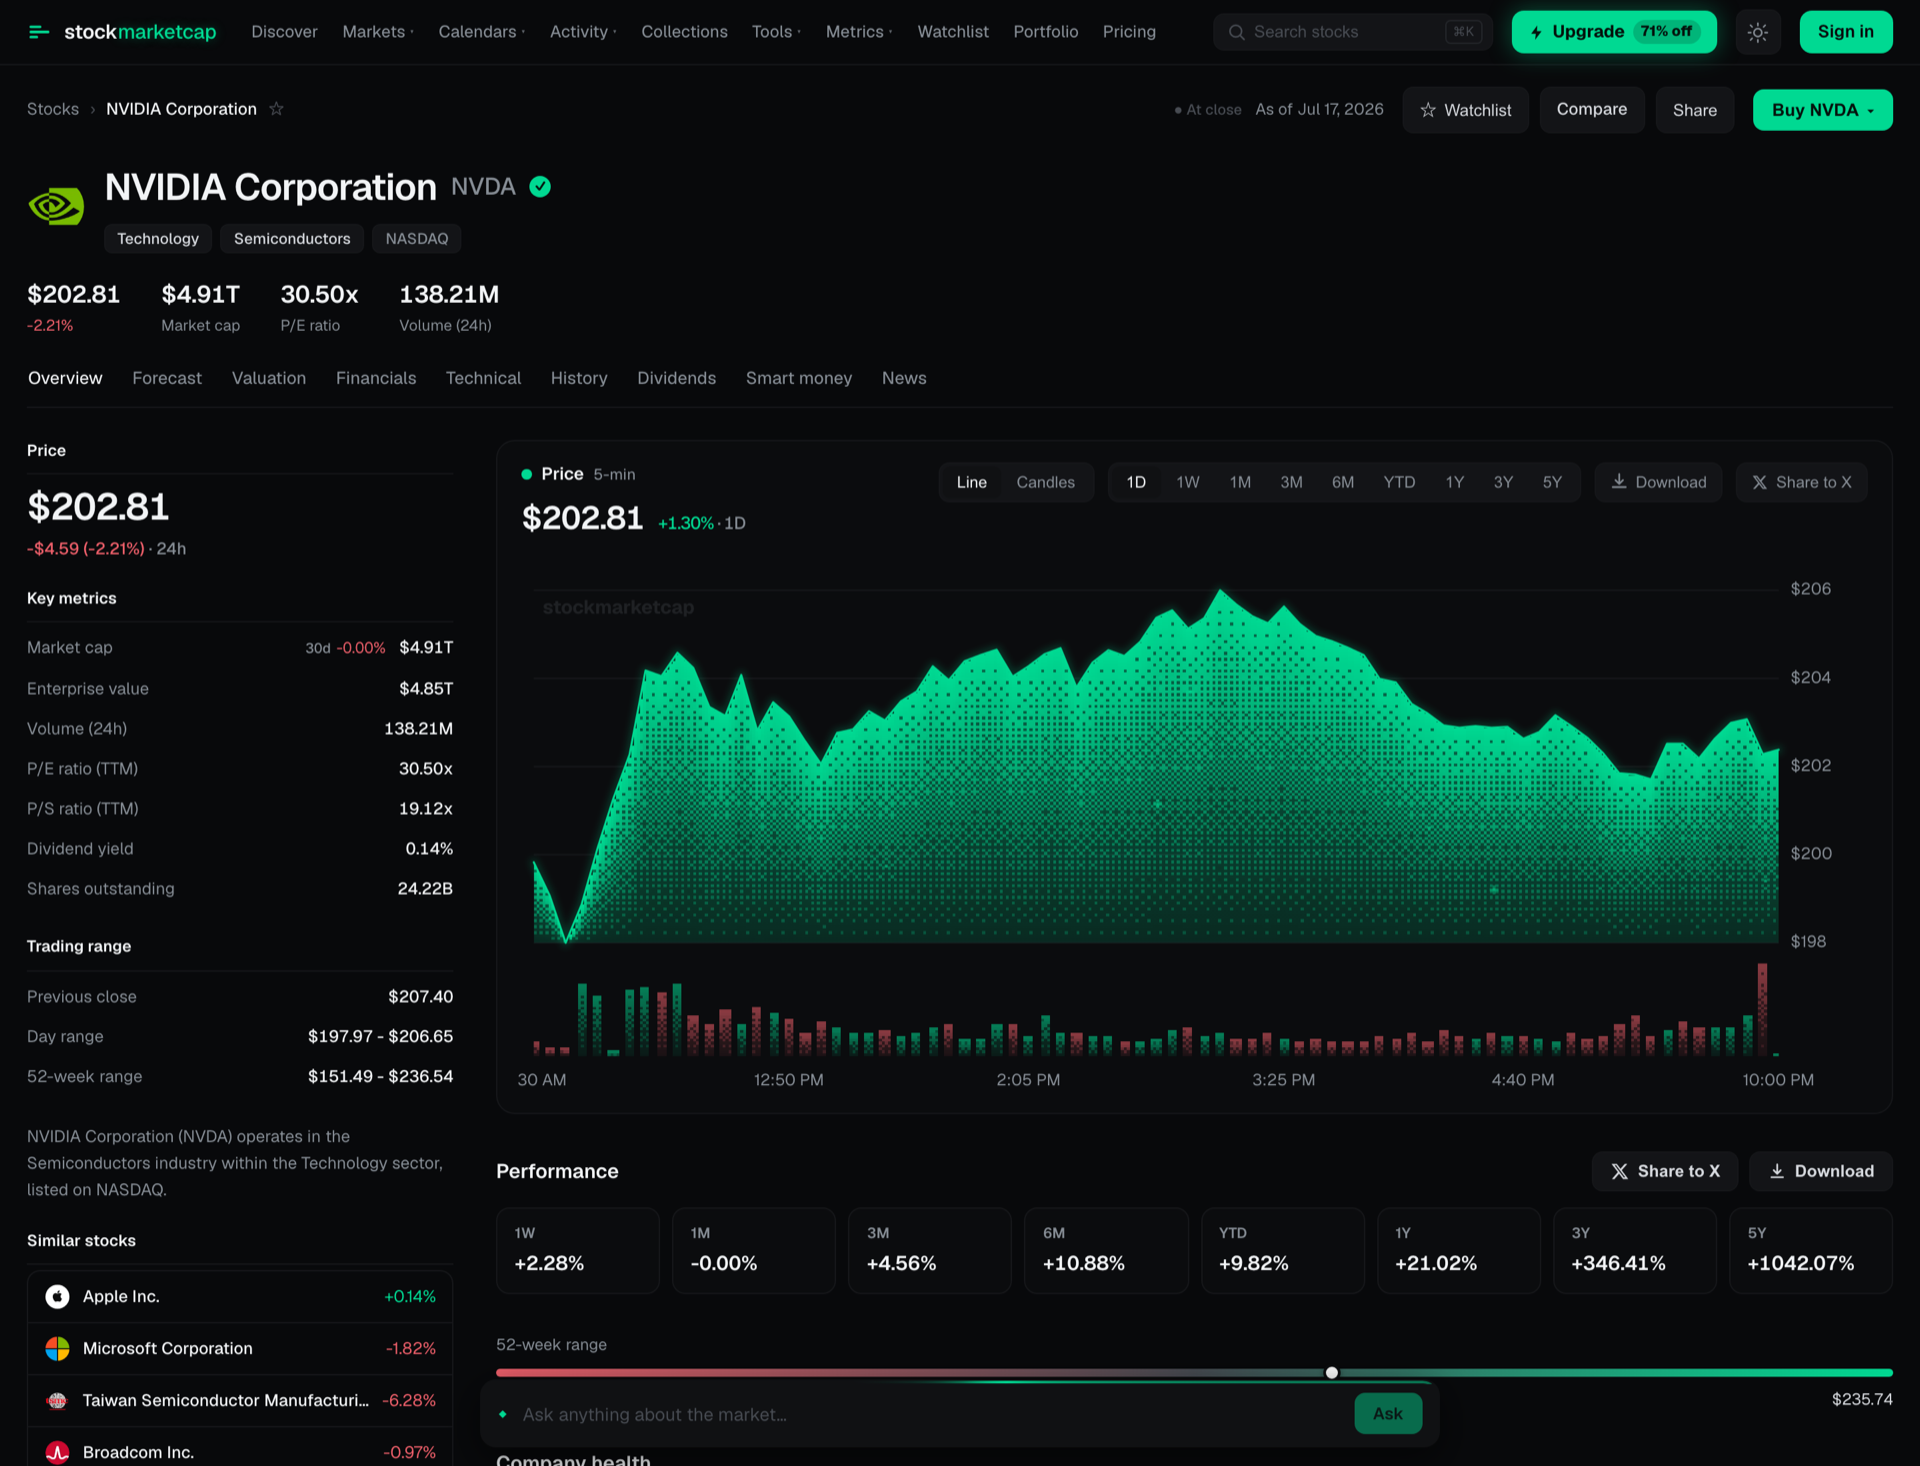
Task: Select the 3M chart timeframe
Action: coord(1291,482)
